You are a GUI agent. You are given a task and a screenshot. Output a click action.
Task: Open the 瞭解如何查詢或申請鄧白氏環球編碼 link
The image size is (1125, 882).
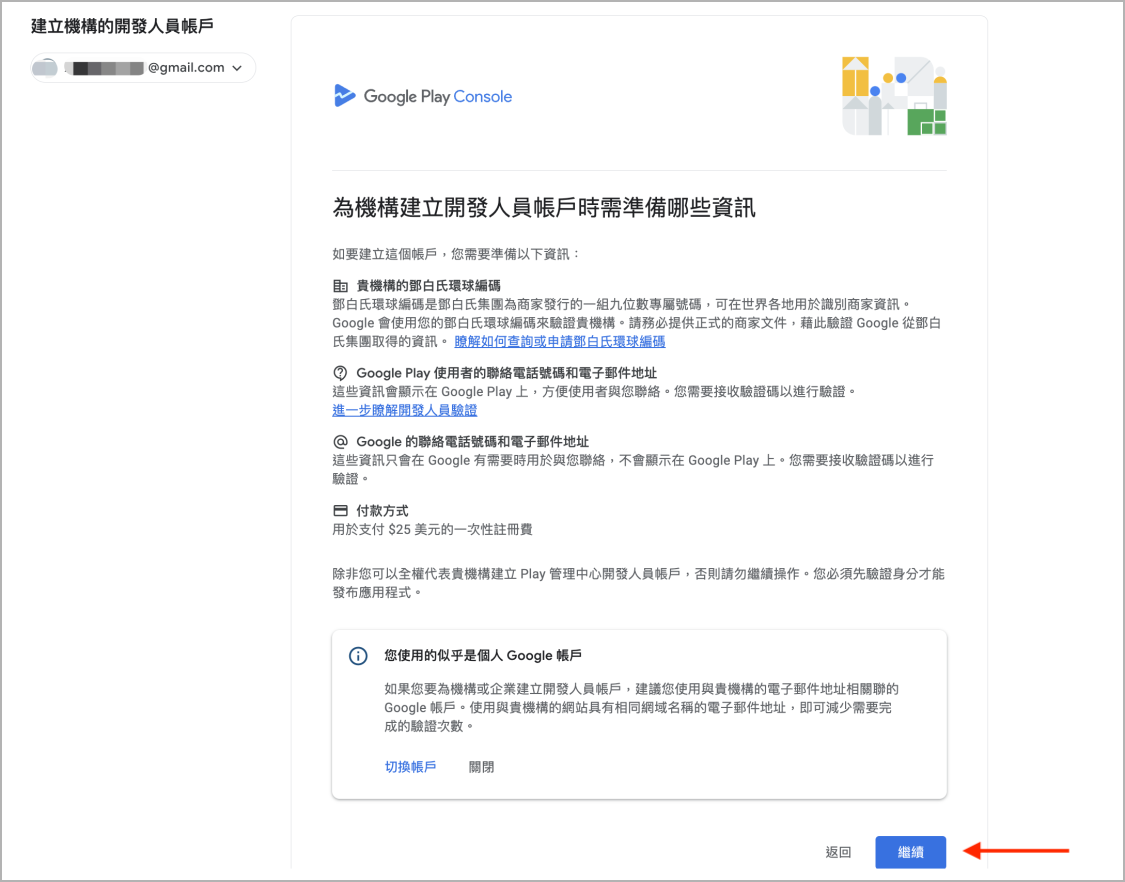560,342
